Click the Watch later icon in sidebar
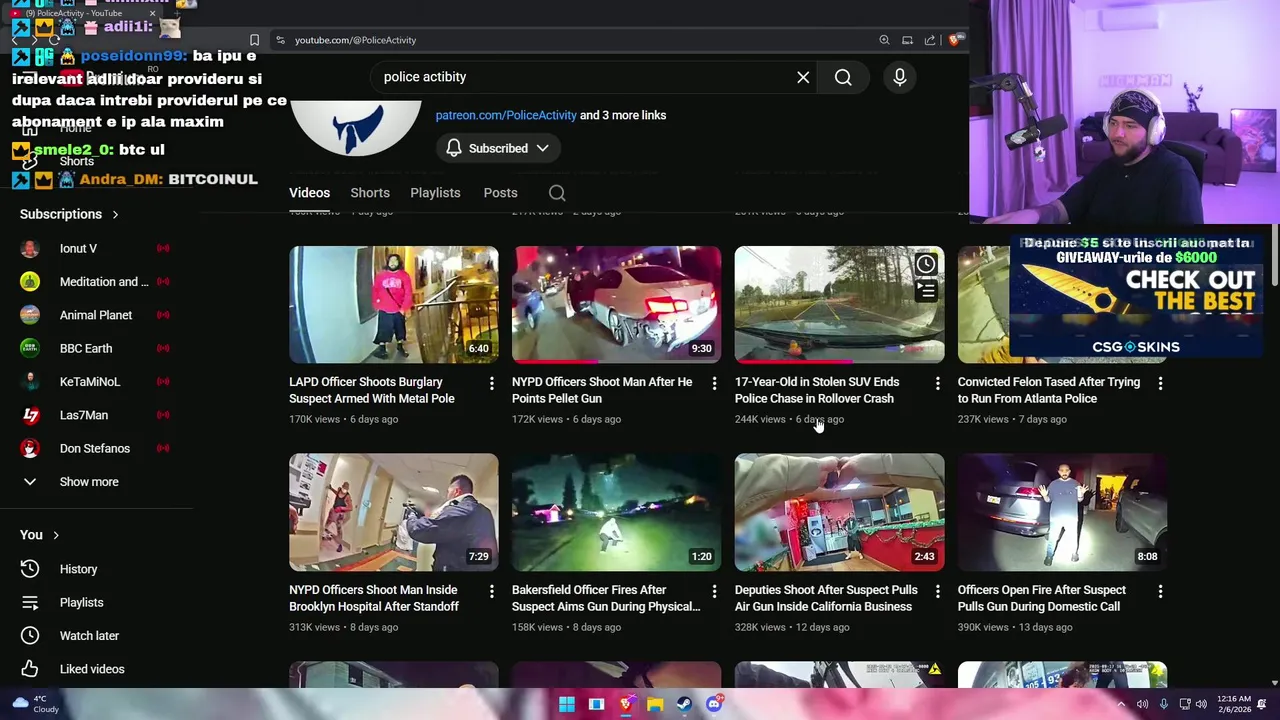 click(30, 636)
